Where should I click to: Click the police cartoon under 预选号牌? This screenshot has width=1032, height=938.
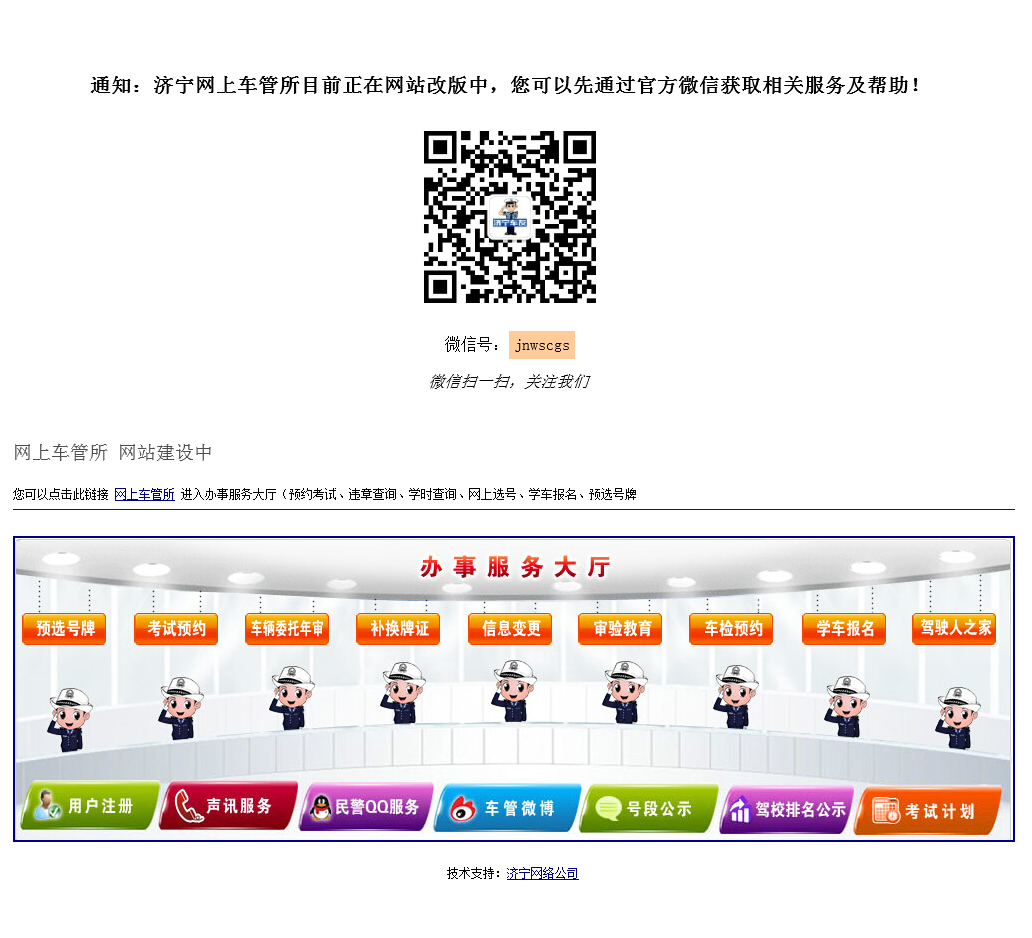[x=69, y=719]
